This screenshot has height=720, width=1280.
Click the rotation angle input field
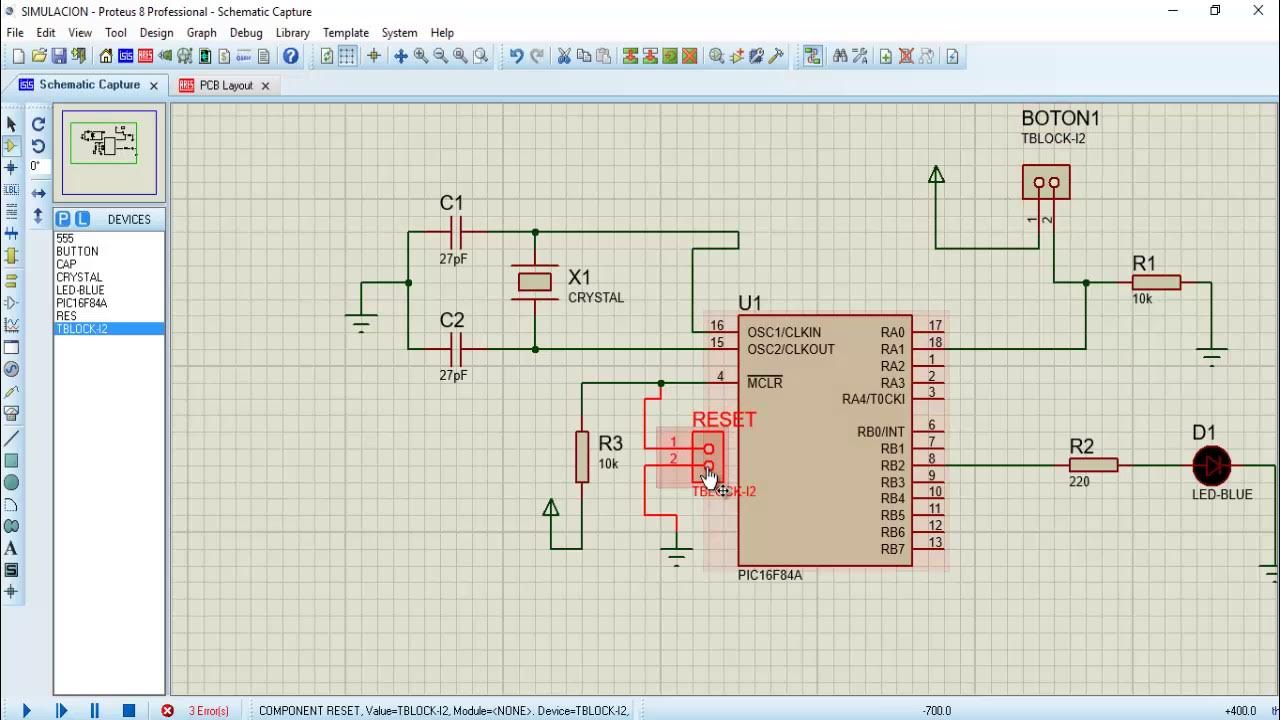38,167
